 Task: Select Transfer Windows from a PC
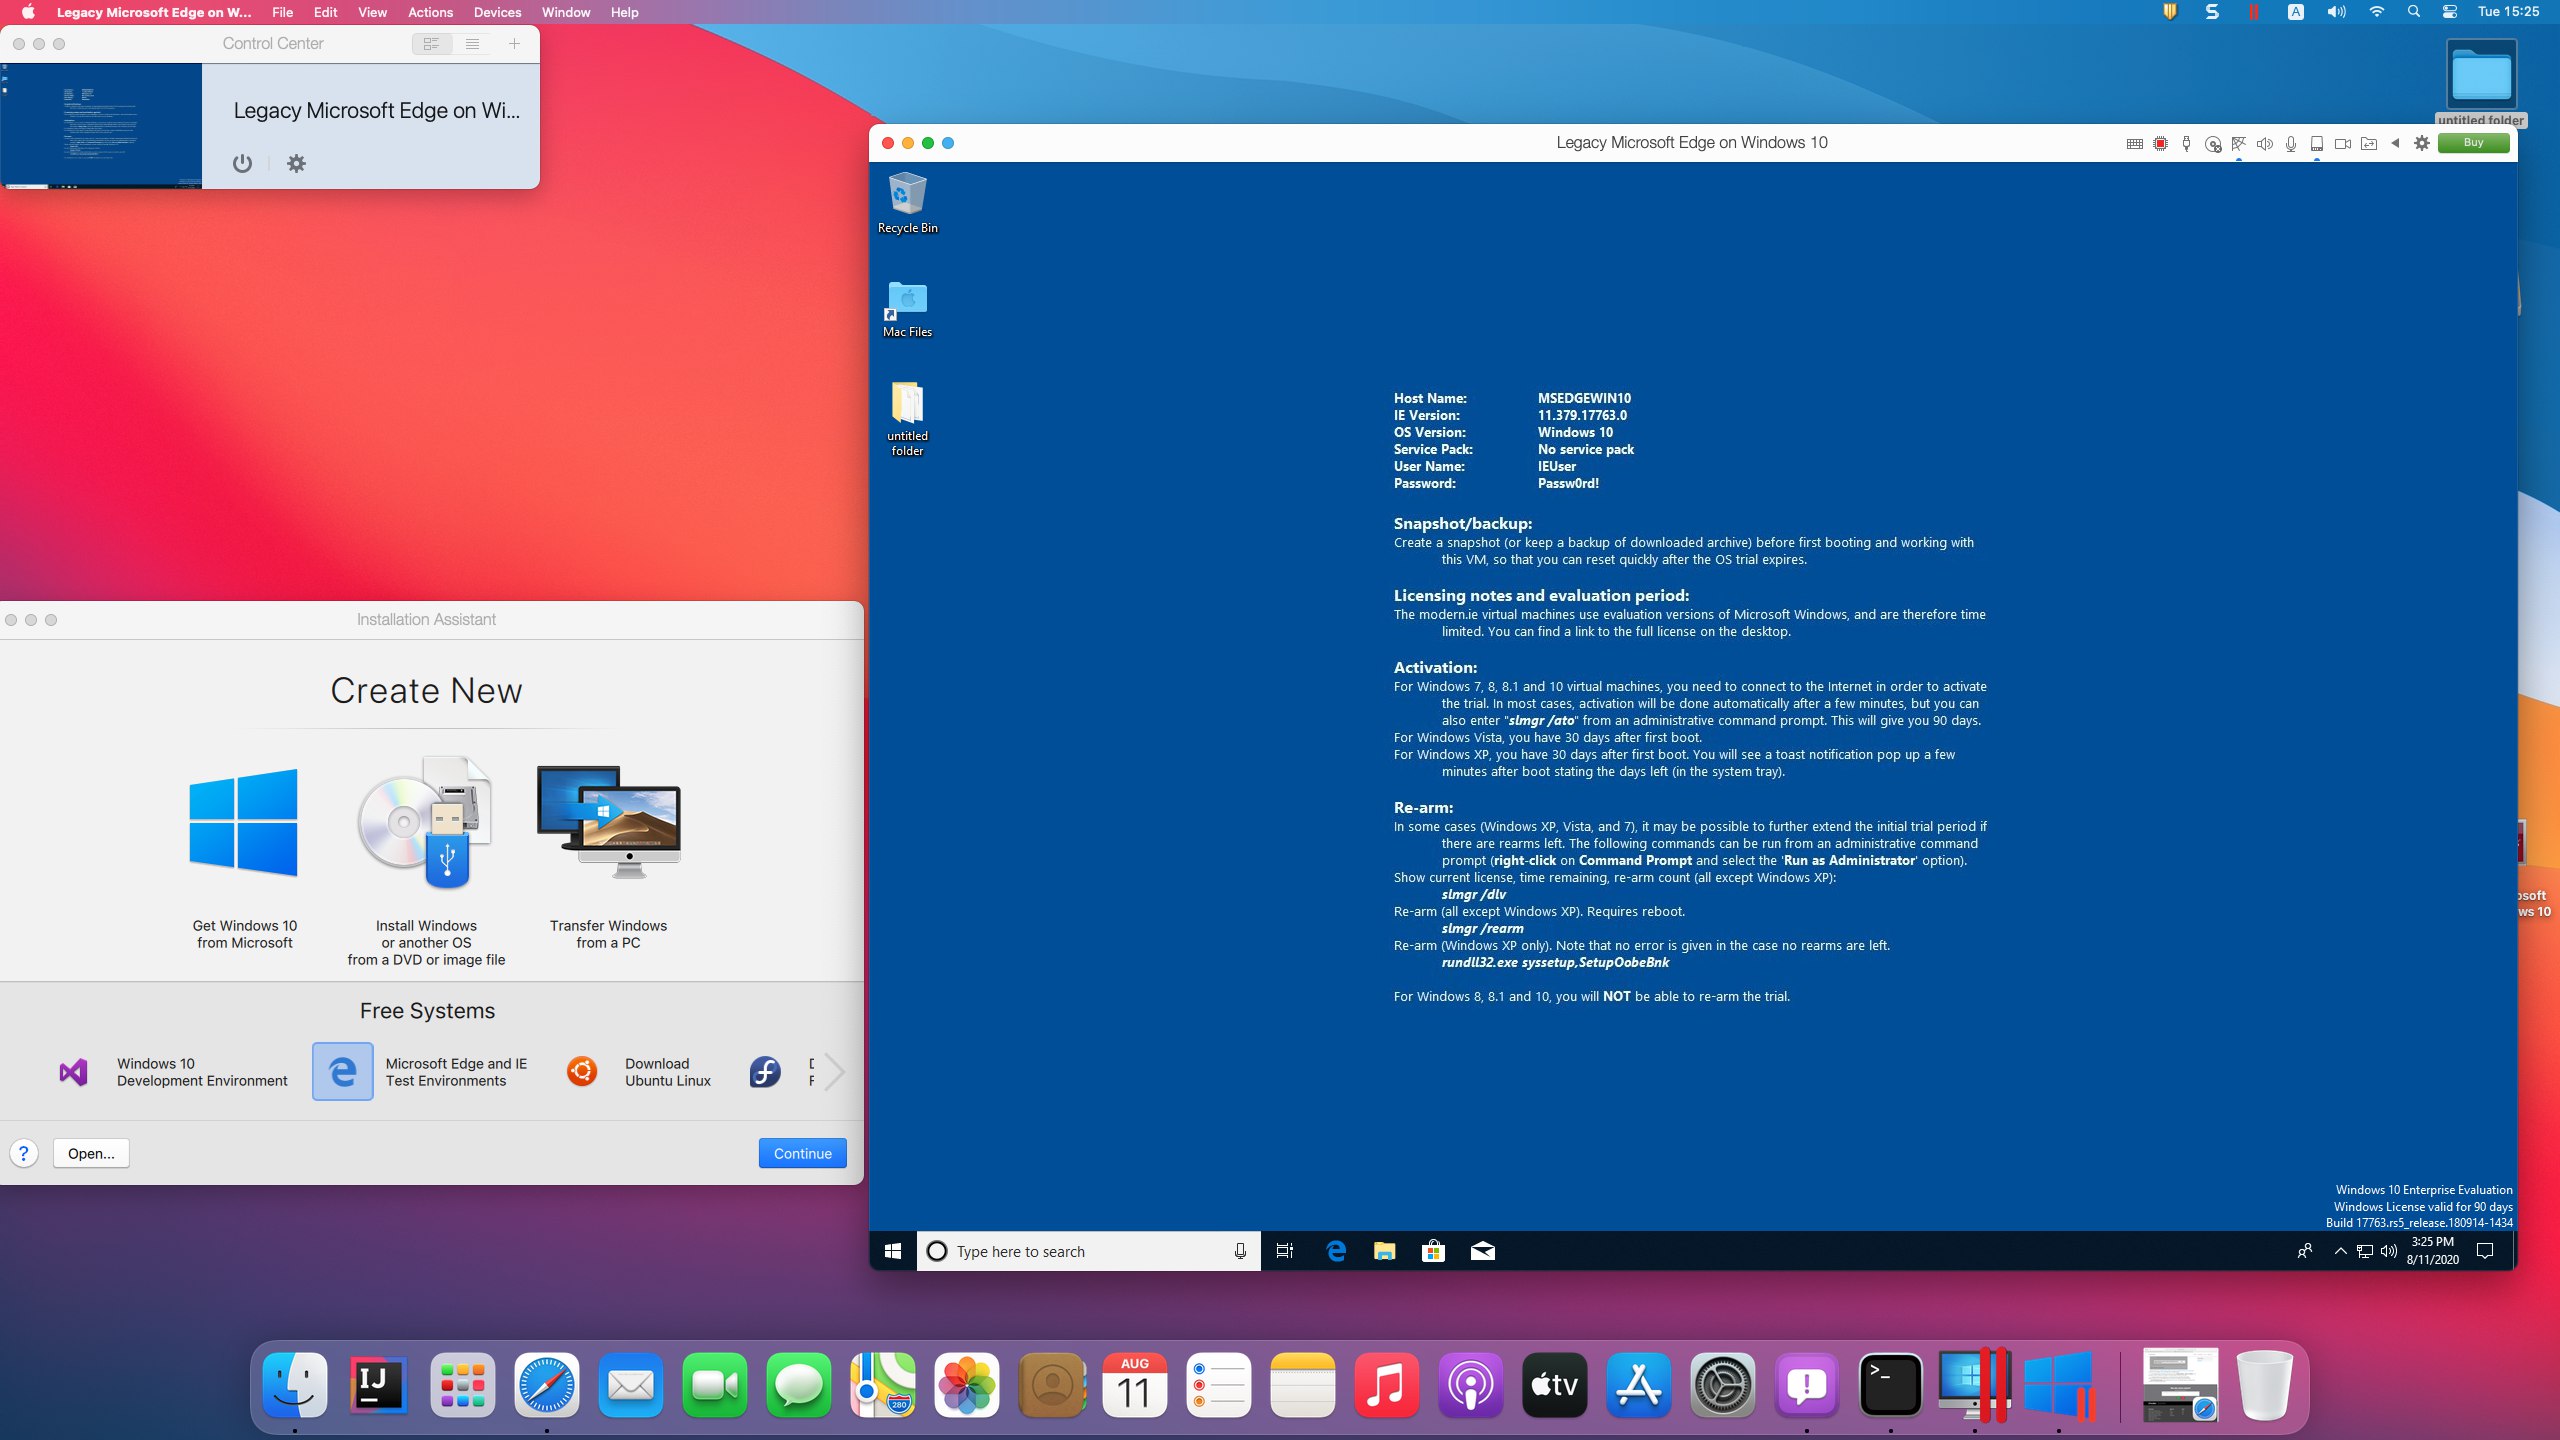coord(608,858)
